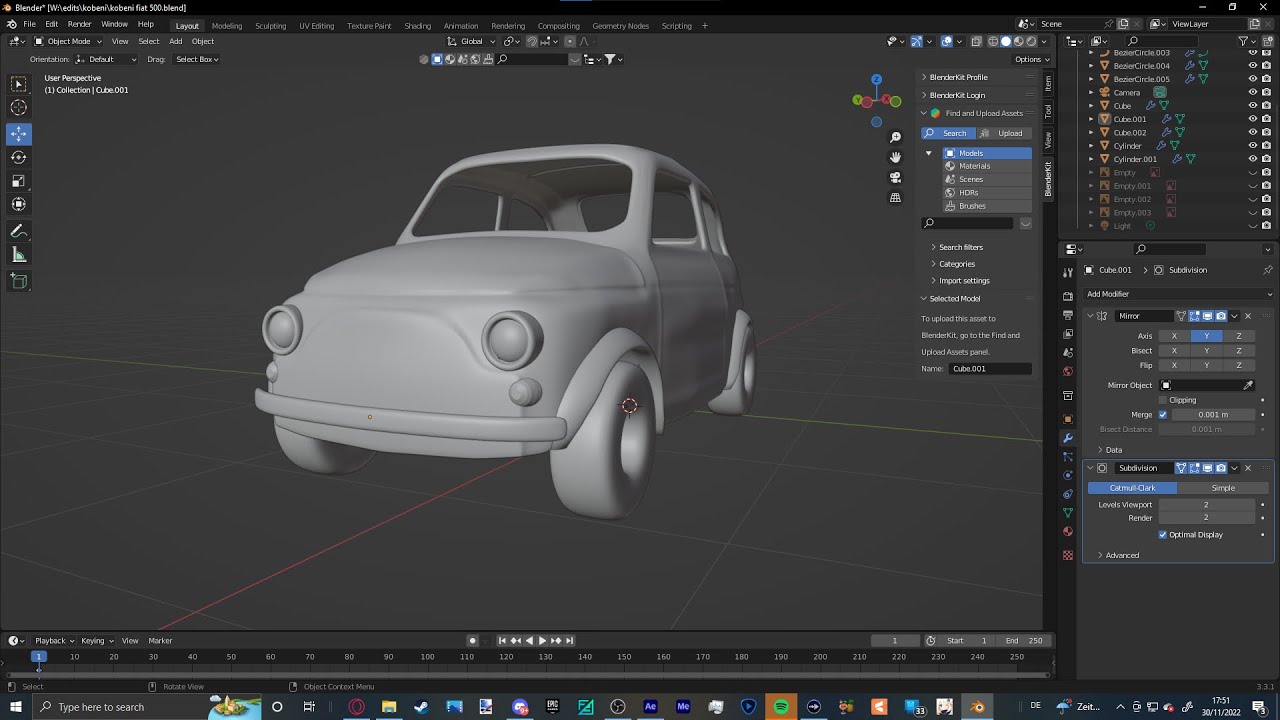
Task: Enable the Mirror Clipping checkbox
Action: pyautogui.click(x=1162, y=400)
